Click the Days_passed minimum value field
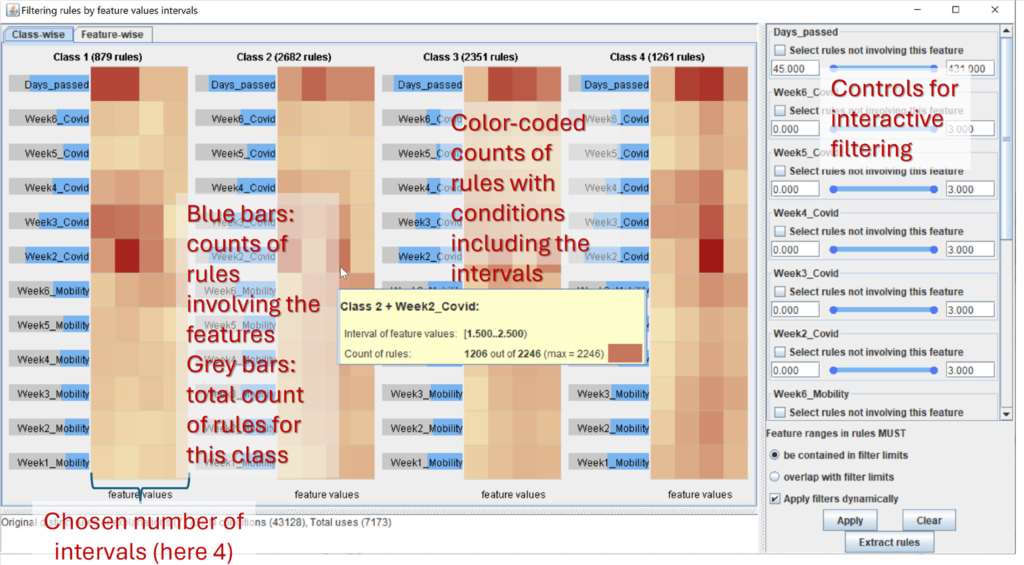This screenshot has width=1024, height=565. (795, 69)
